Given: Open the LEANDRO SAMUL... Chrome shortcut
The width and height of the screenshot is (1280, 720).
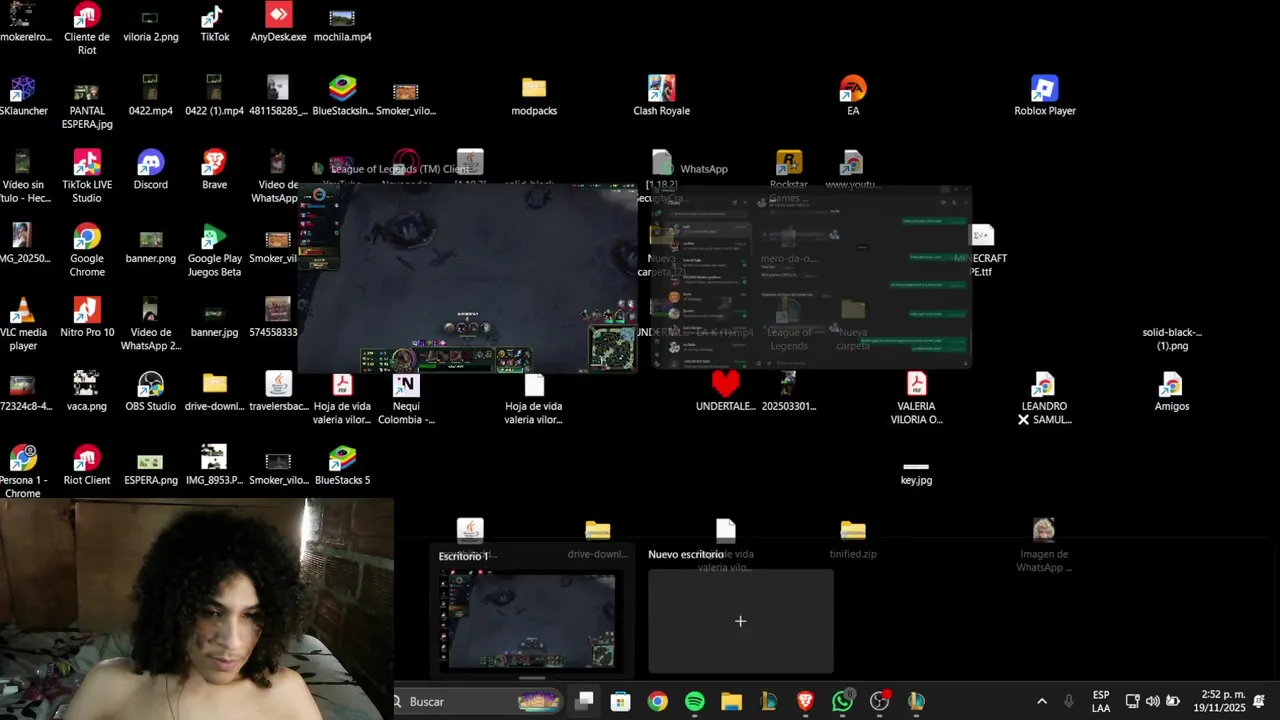Looking at the screenshot, I should click(x=1044, y=399).
